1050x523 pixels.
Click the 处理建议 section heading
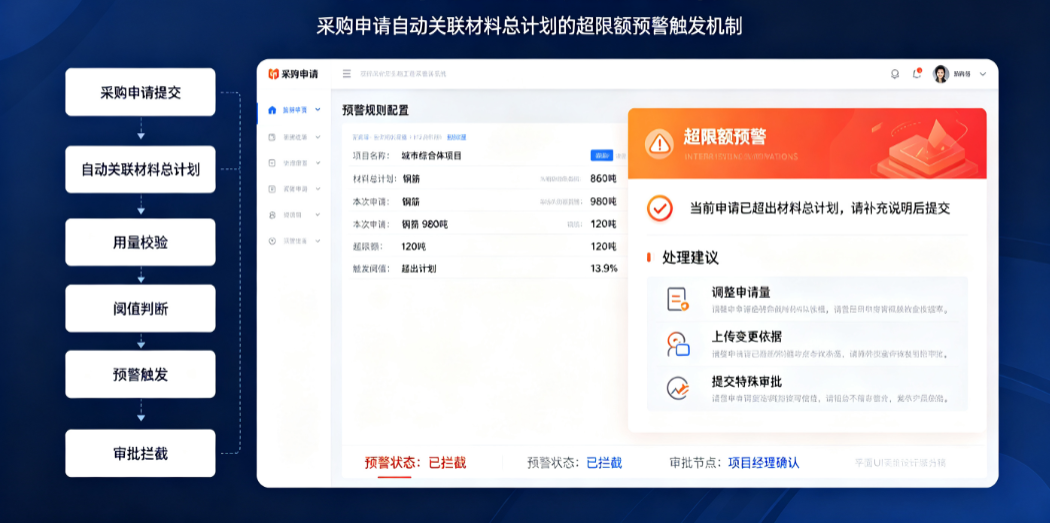pyautogui.click(x=690, y=258)
